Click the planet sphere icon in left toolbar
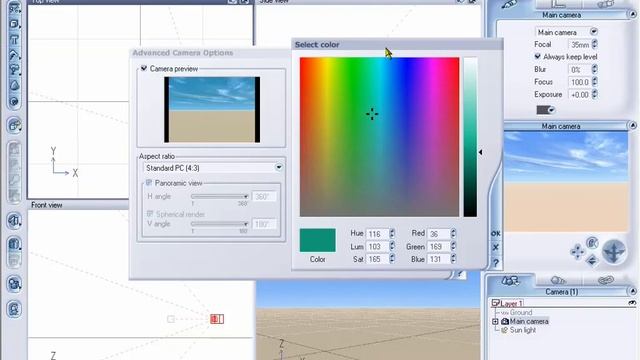The image size is (640, 360). pyautogui.click(x=14, y=101)
